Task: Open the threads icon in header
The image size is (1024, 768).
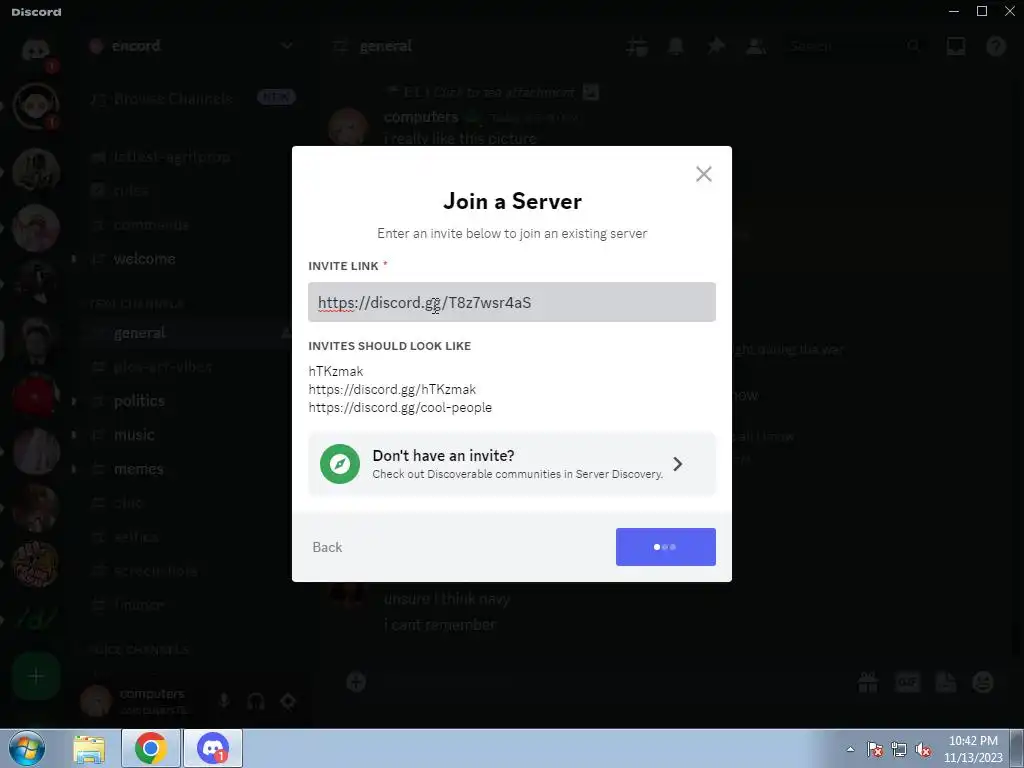Action: coord(637,46)
